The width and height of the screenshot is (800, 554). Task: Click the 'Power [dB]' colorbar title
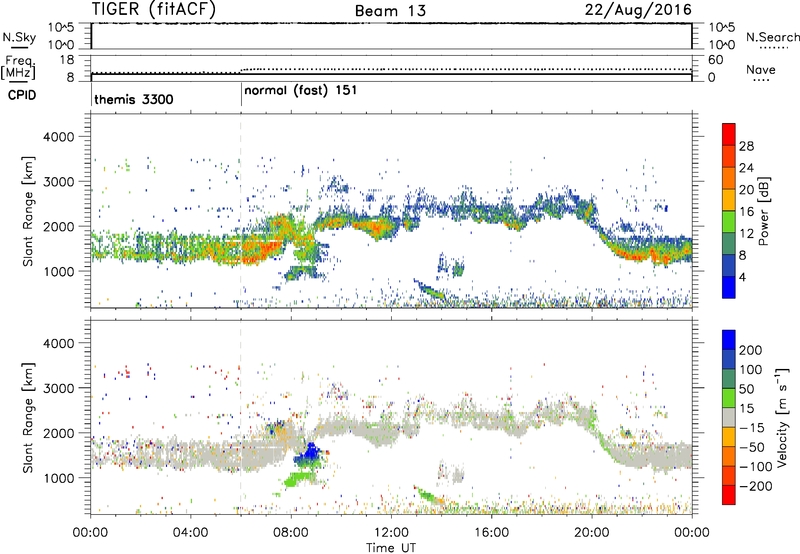764,211
